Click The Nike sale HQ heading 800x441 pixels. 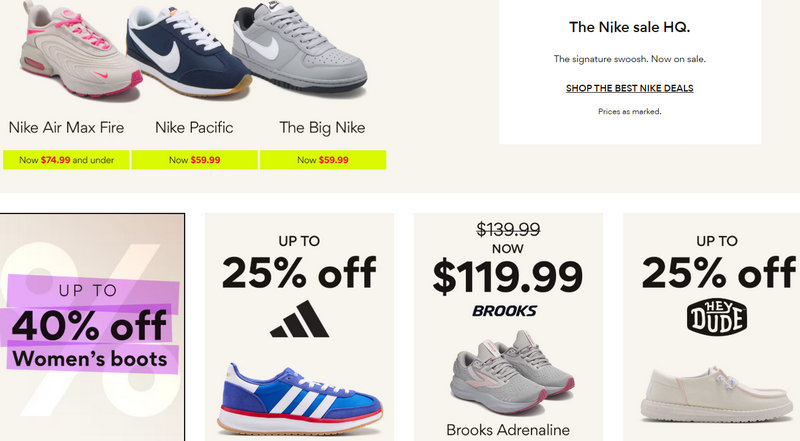629,27
